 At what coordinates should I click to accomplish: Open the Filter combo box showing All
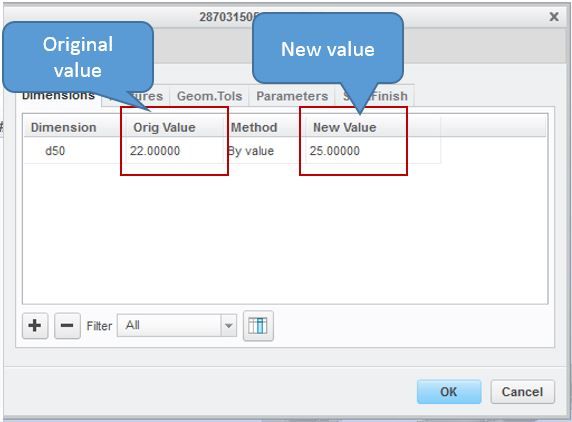tap(177, 325)
